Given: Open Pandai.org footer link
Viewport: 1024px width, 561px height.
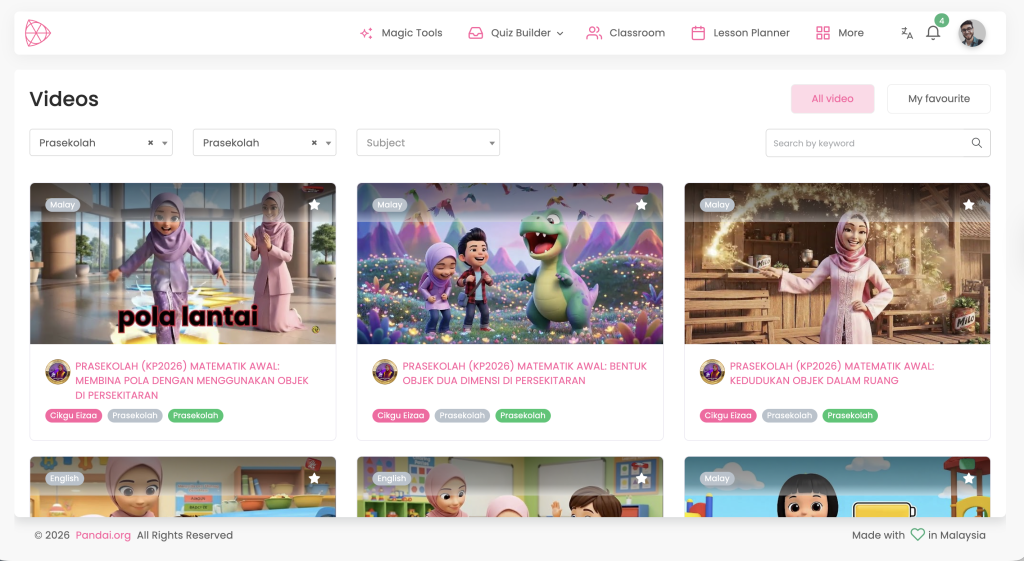Looking at the screenshot, I should [103, 535].
